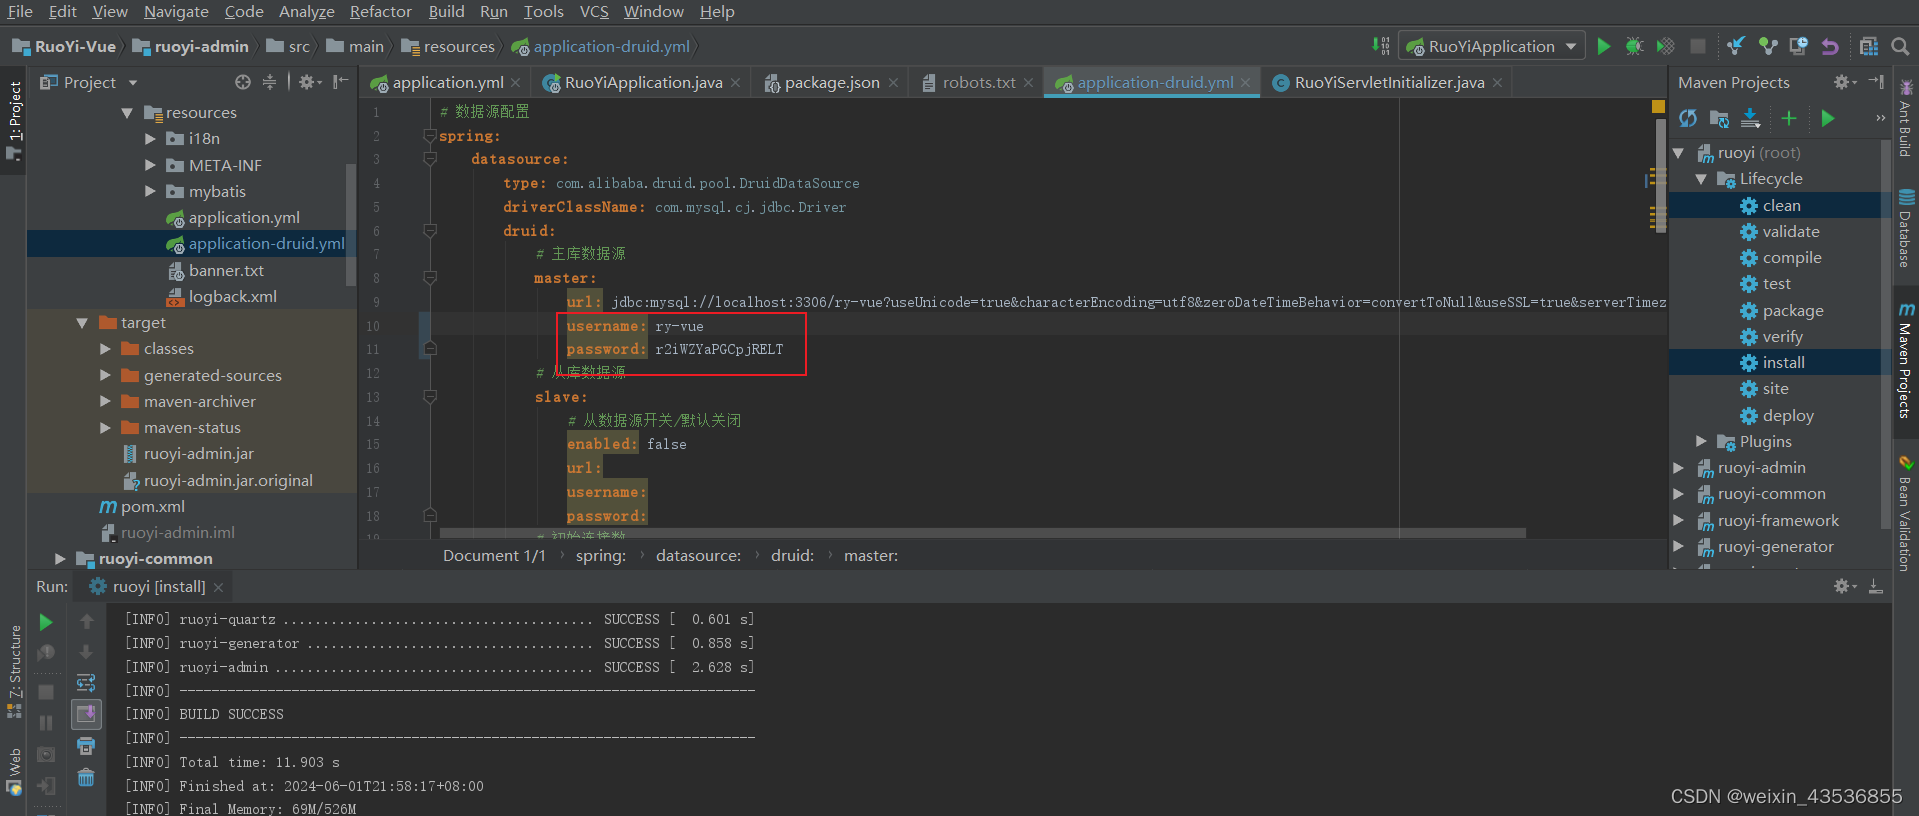Toggle soft-wrap in Run console
1919x816 pixels.
click(86, 683)
